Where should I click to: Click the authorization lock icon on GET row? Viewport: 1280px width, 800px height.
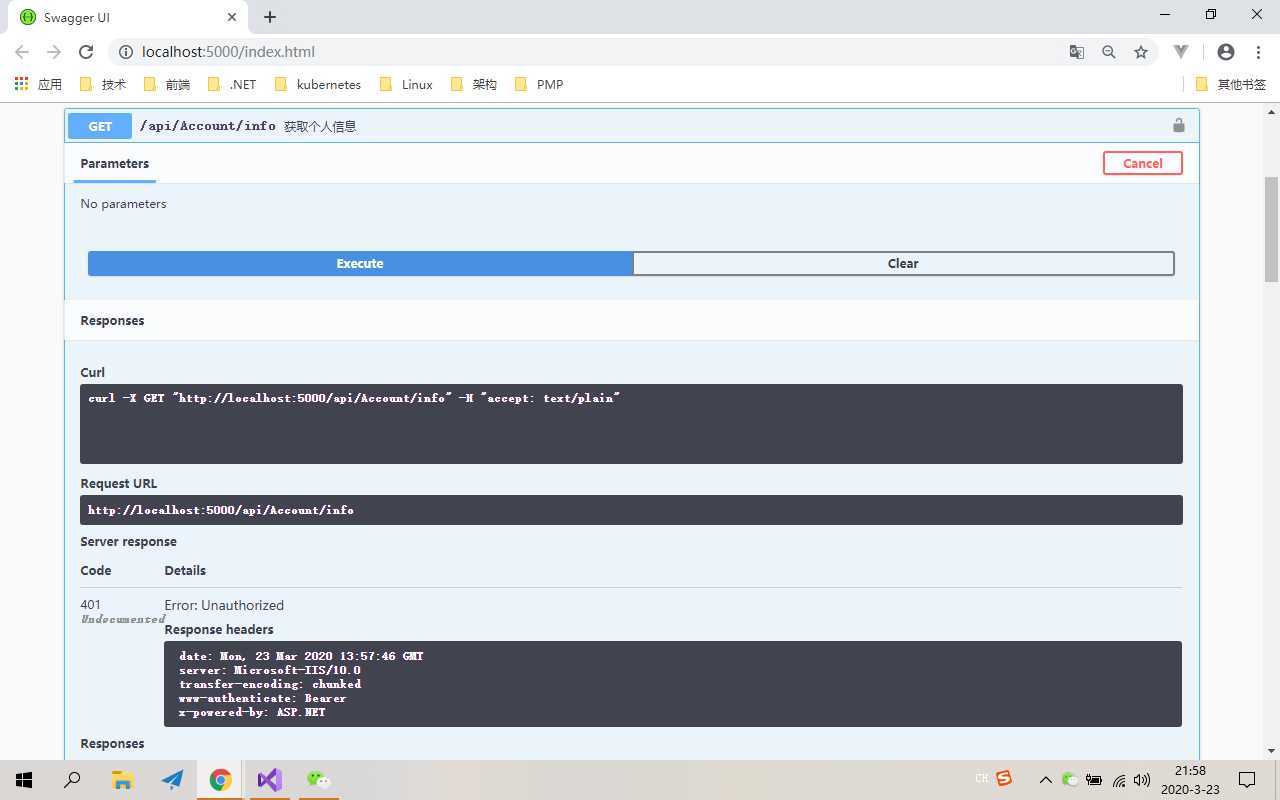(1178, 125)
